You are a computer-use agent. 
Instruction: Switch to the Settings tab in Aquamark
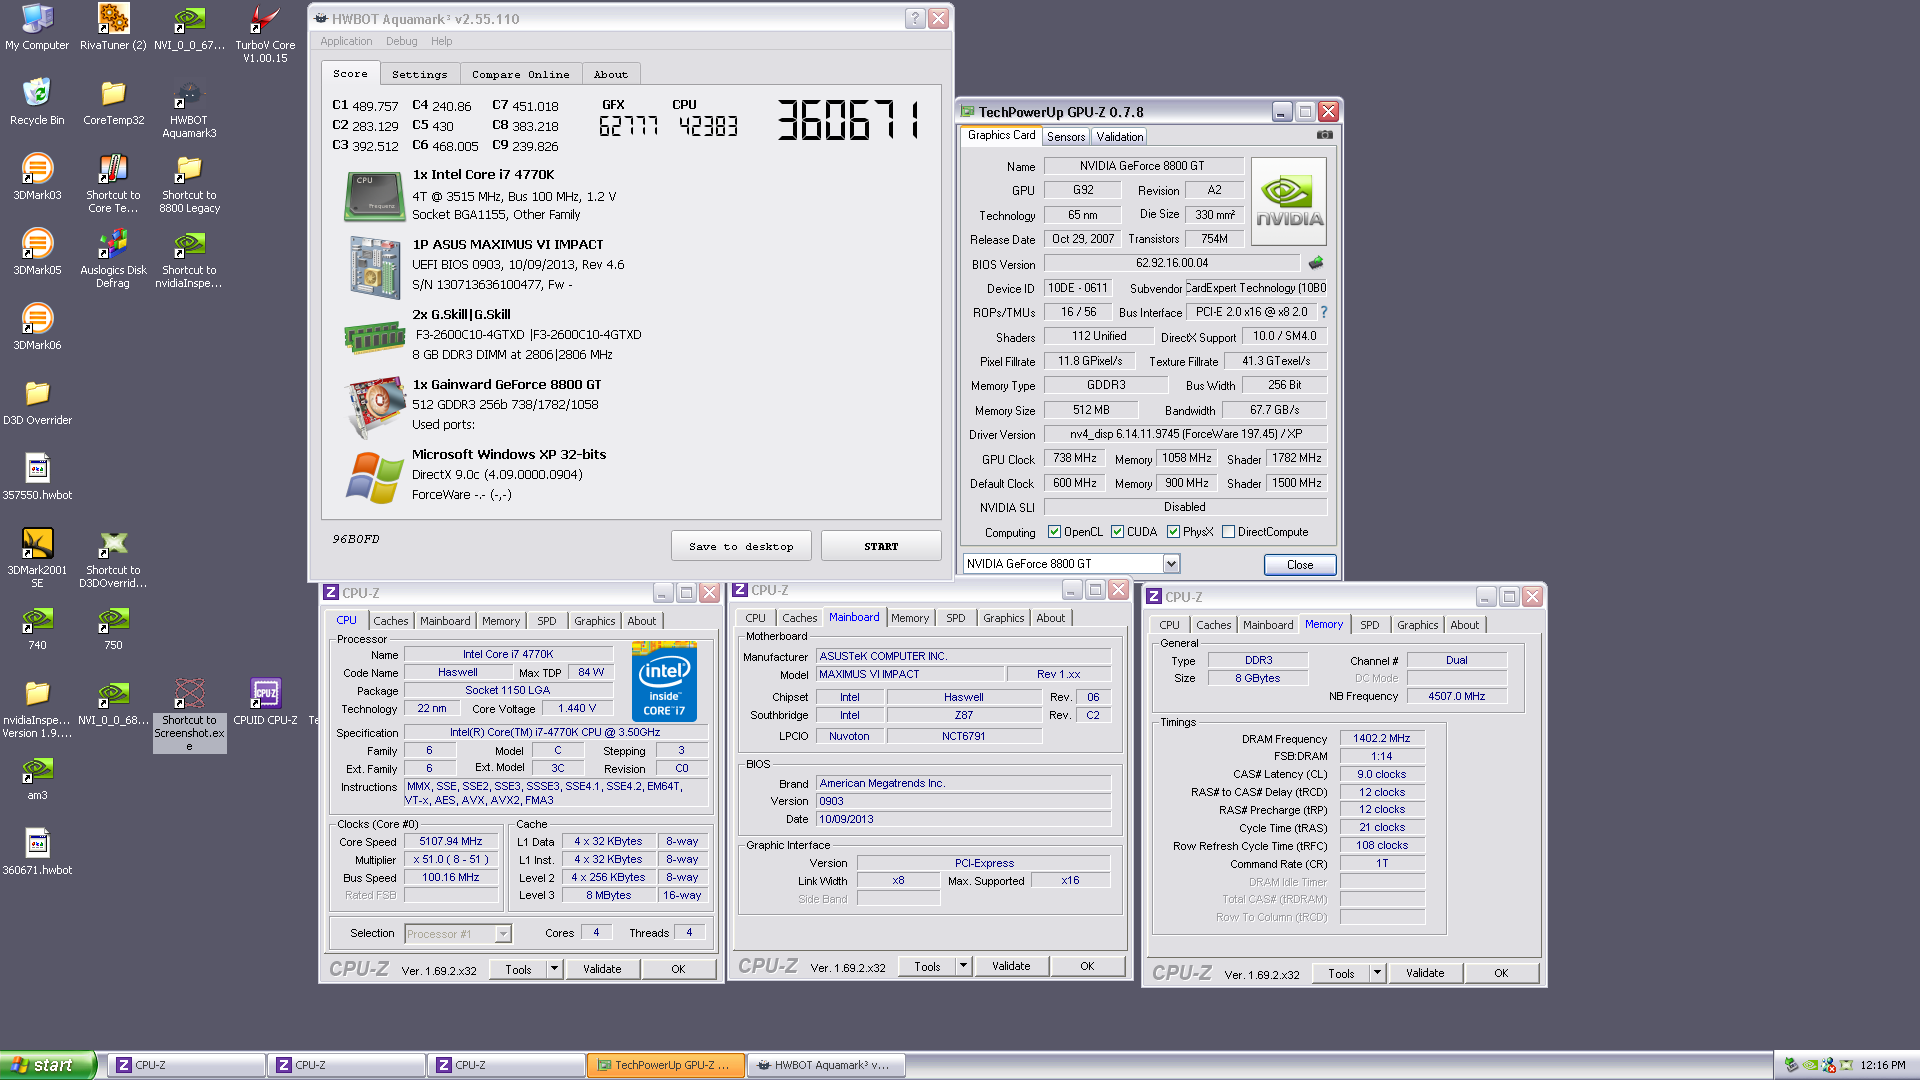420,74
